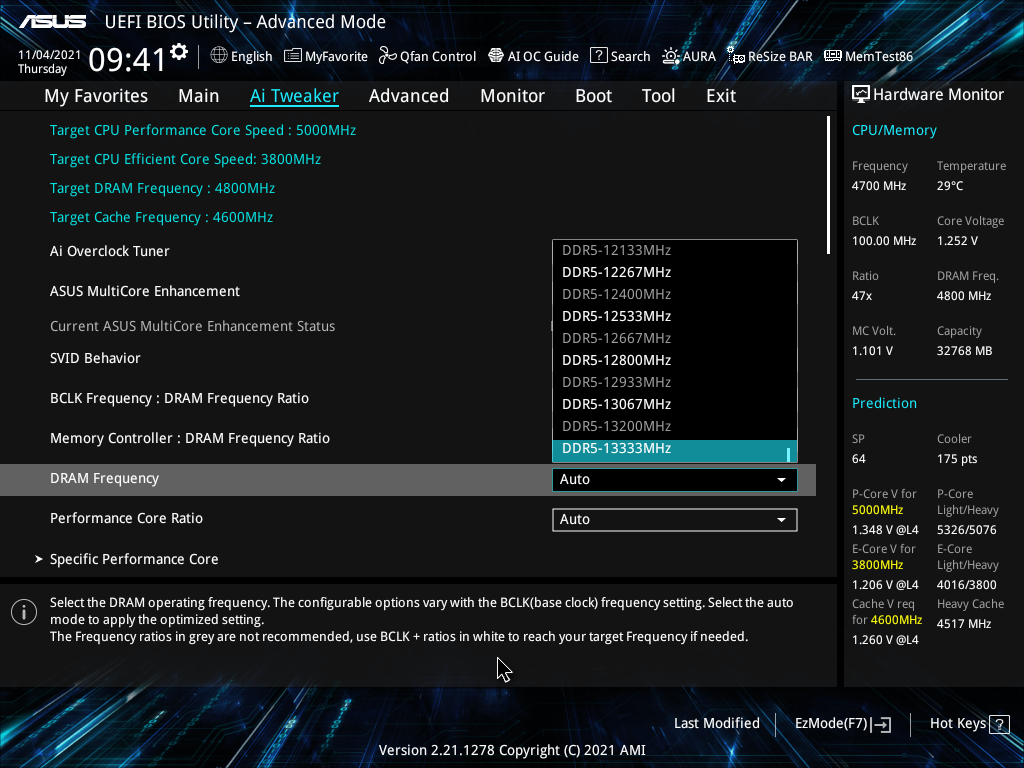Click Target CPU Performance Core Speed text
Image resolution: width=1024 pixels, height=768 pixels.
coord(202,131)
